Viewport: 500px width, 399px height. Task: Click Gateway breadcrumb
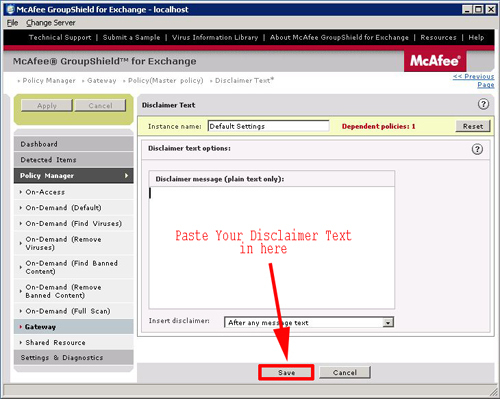point(102,80)
